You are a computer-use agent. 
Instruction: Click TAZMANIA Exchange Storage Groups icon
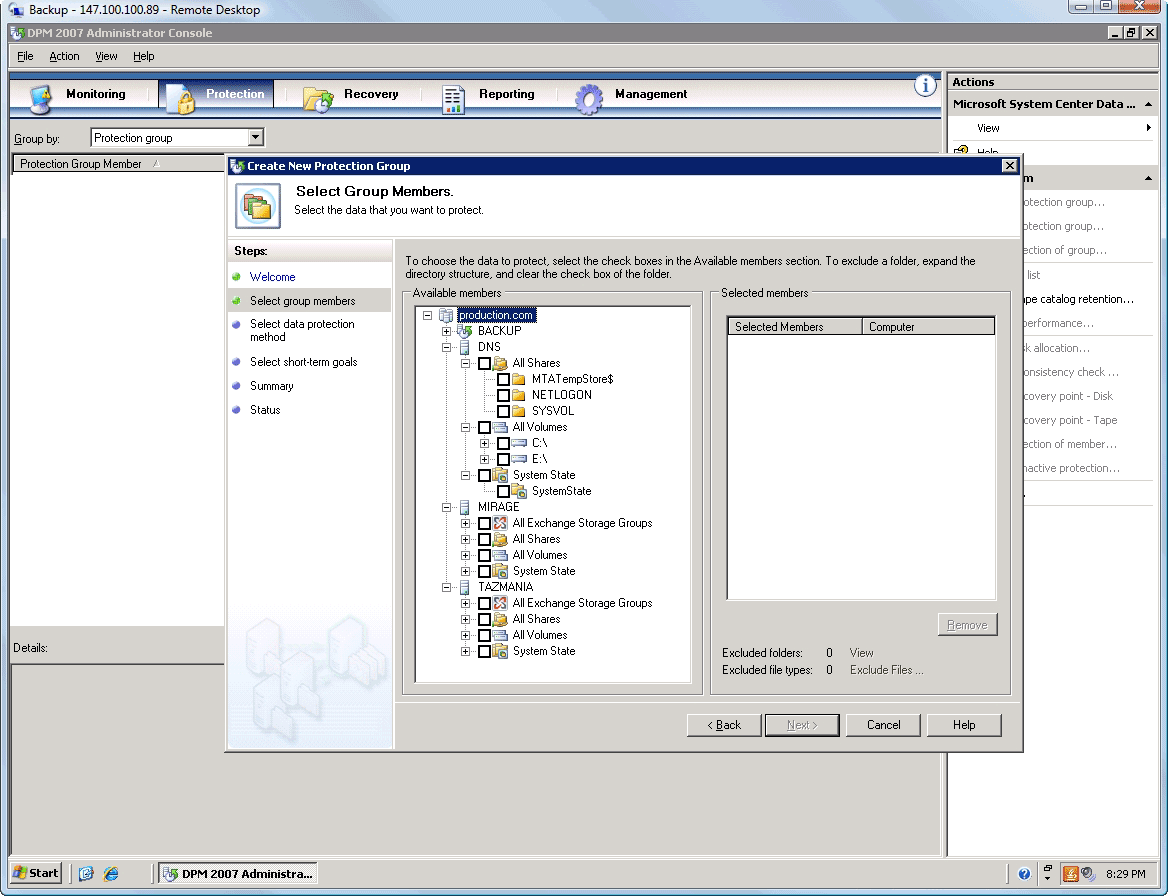[x=500, y=603]
